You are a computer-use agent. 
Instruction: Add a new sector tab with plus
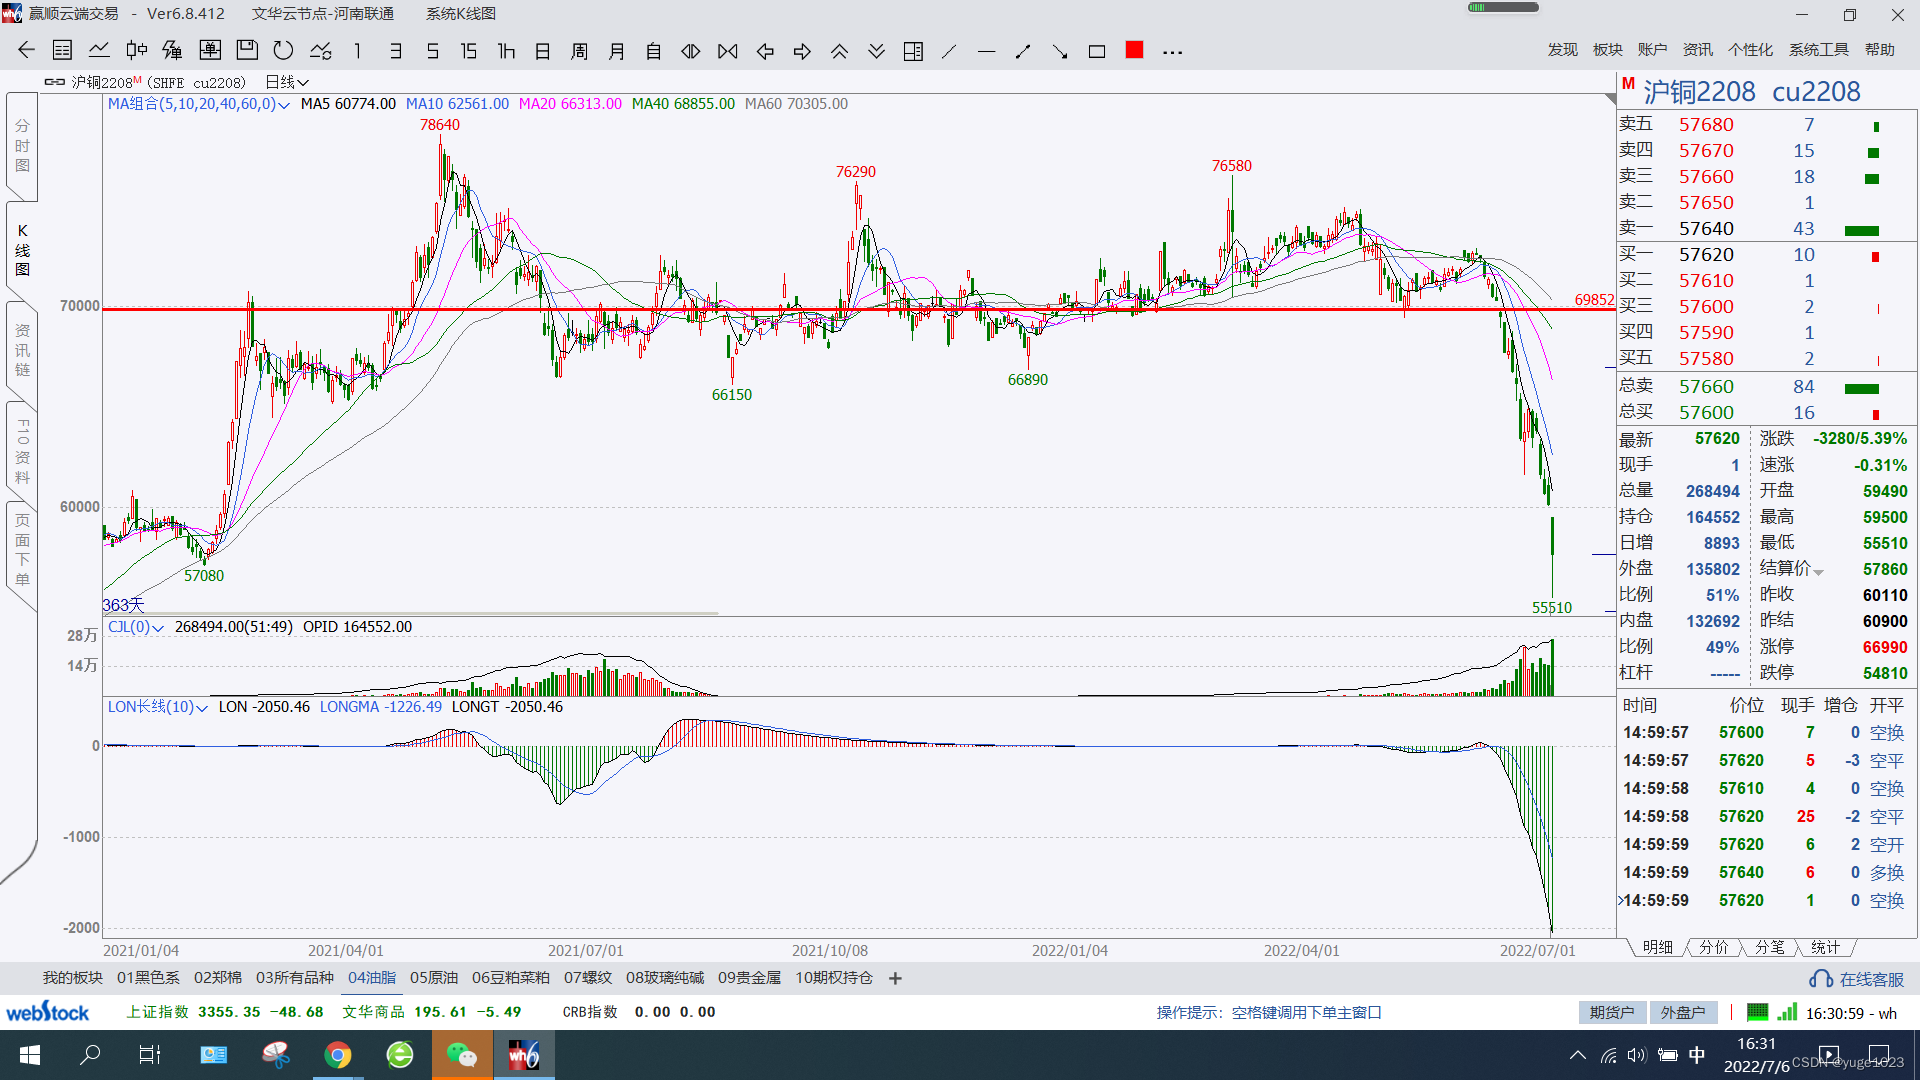pyautogui.click(x=895, y=979)
